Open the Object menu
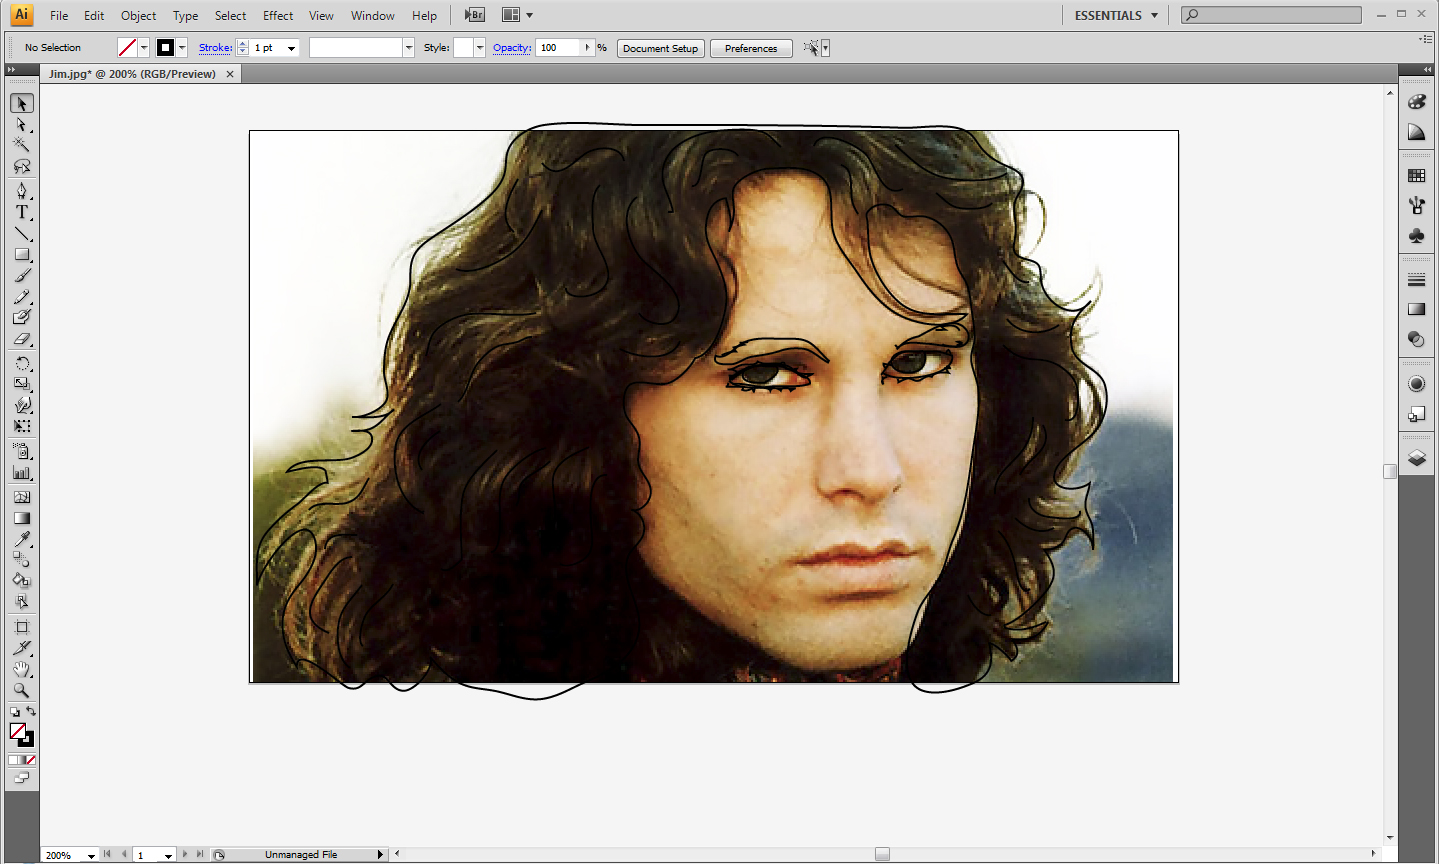1439x864 pixels. tap(138, 15)
